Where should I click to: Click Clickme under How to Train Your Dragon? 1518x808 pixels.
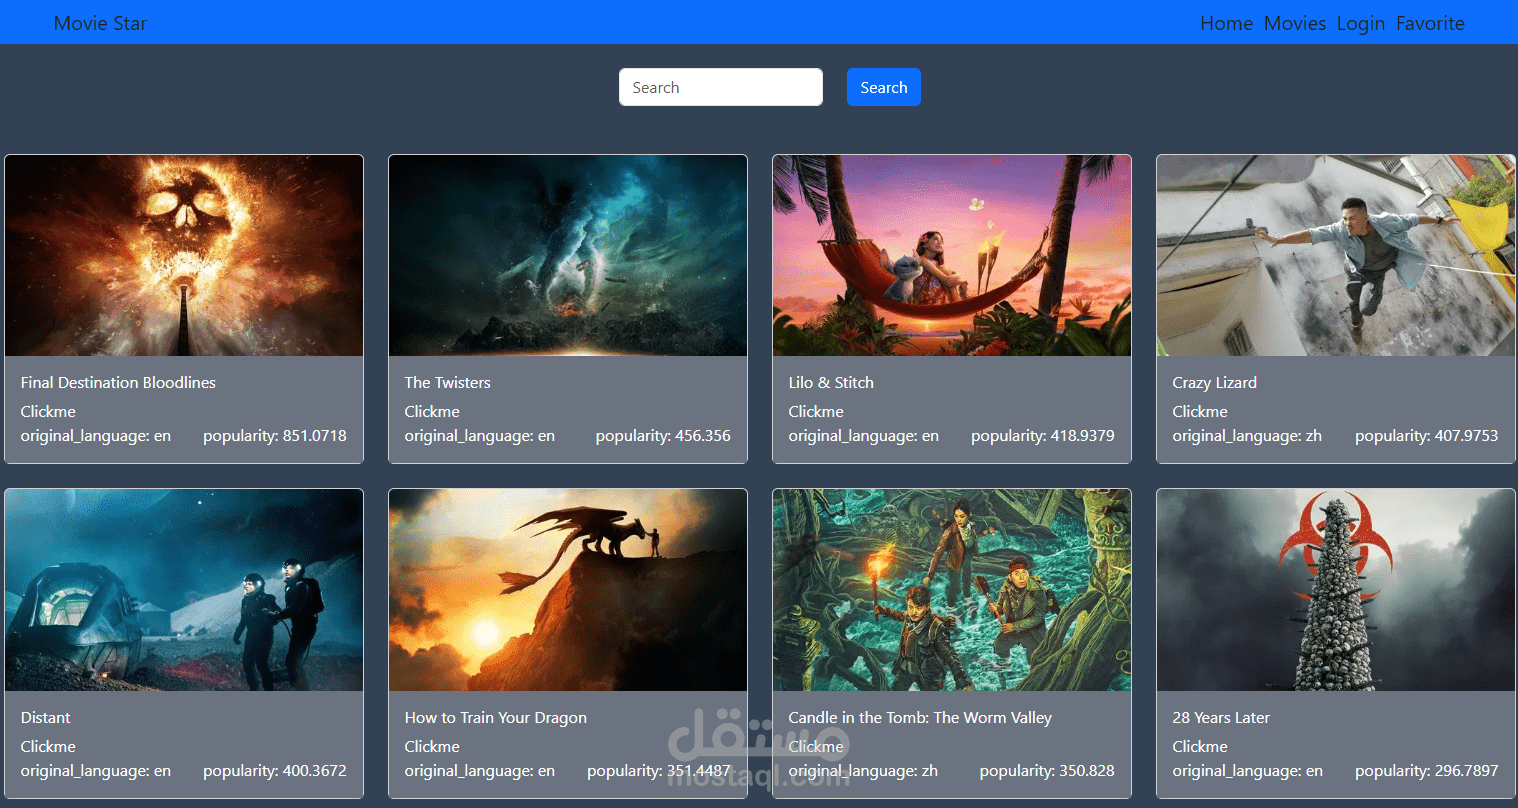pos(432,746)
